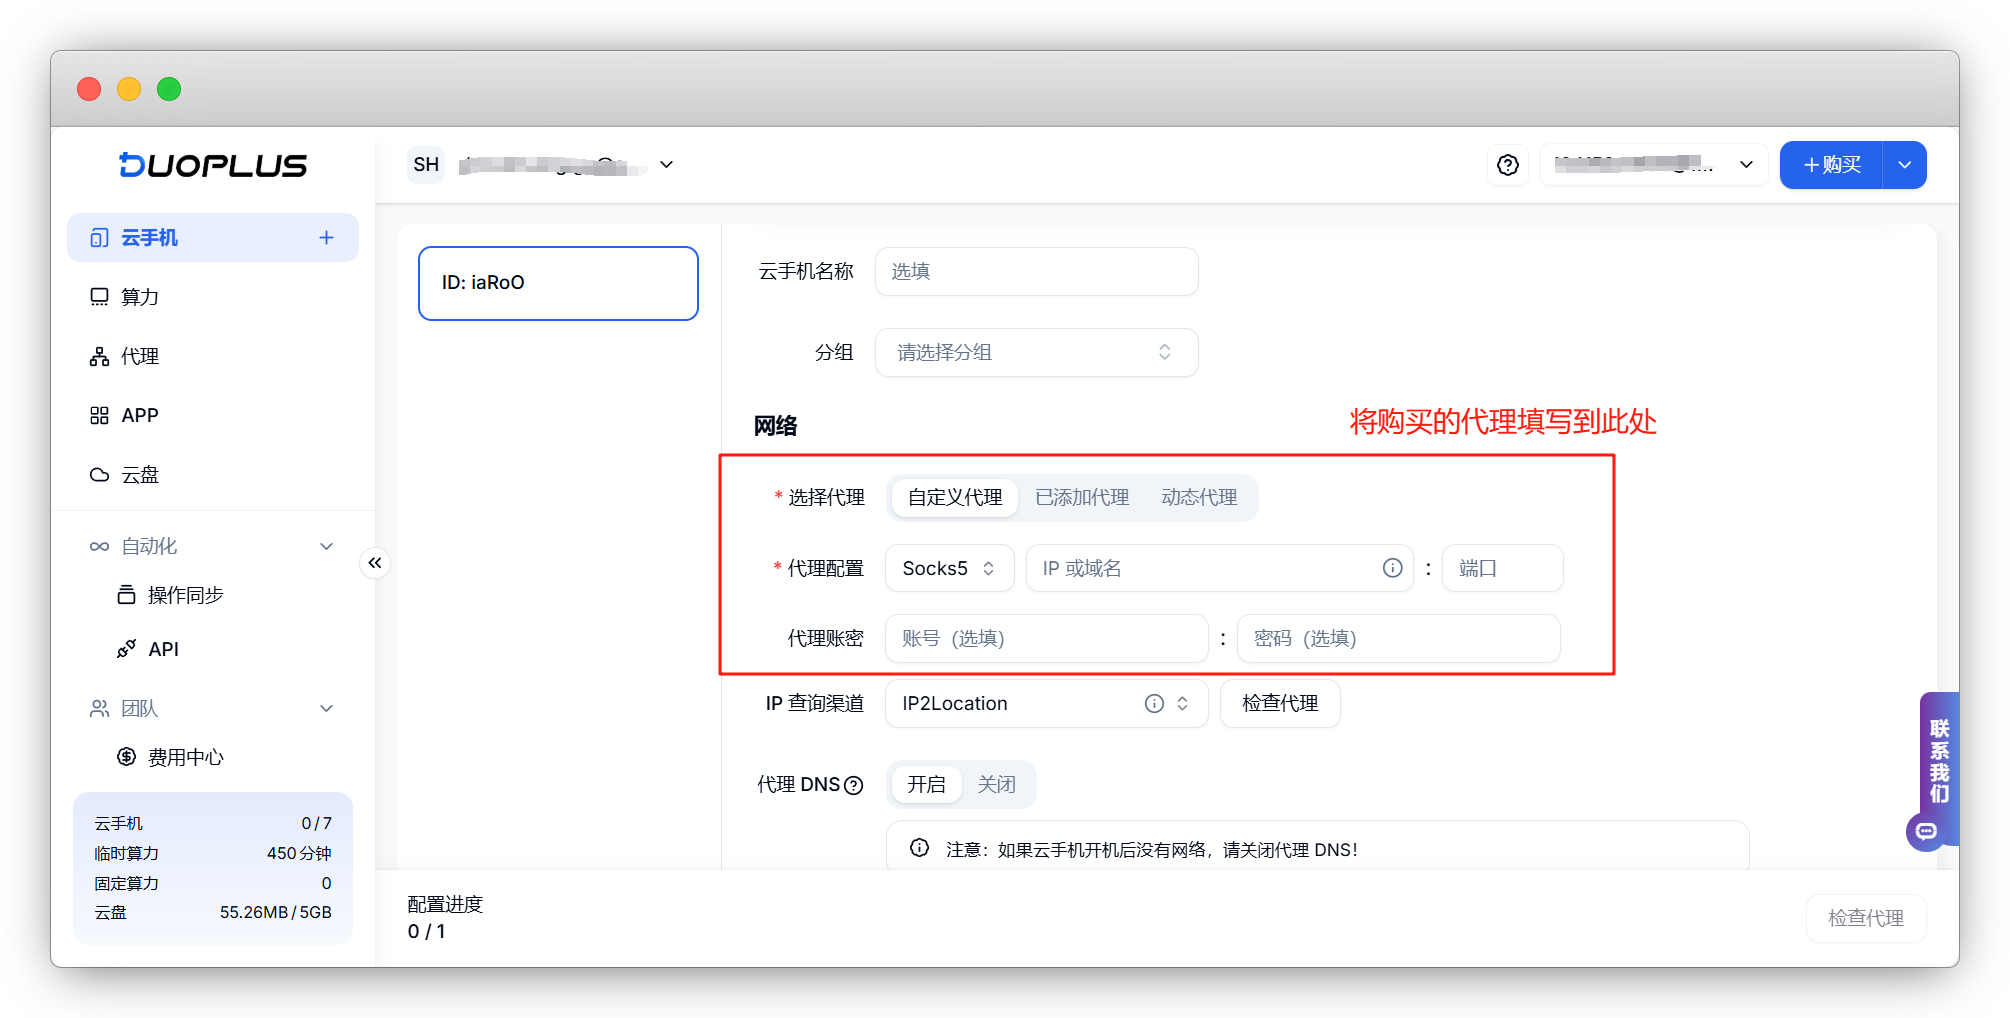The width and height of the screenshot is (2010, 1018).
Task: Click the help question mark icon
Action: (x=1507, y=165)
